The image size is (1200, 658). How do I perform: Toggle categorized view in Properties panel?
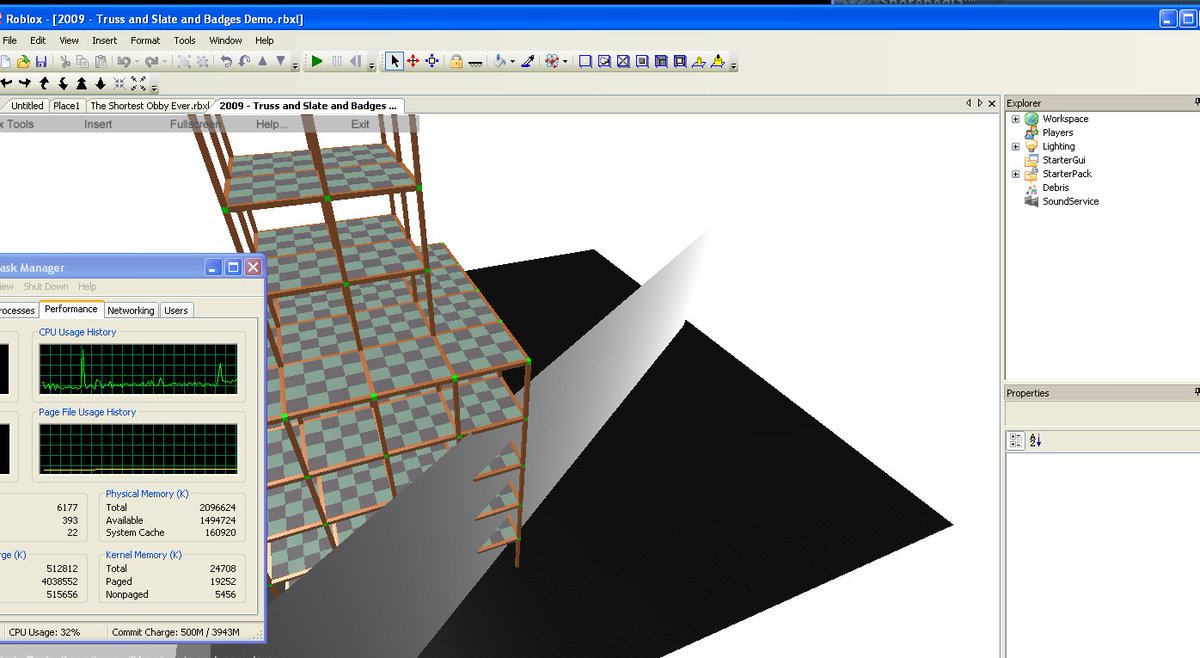pos(1016,440)
